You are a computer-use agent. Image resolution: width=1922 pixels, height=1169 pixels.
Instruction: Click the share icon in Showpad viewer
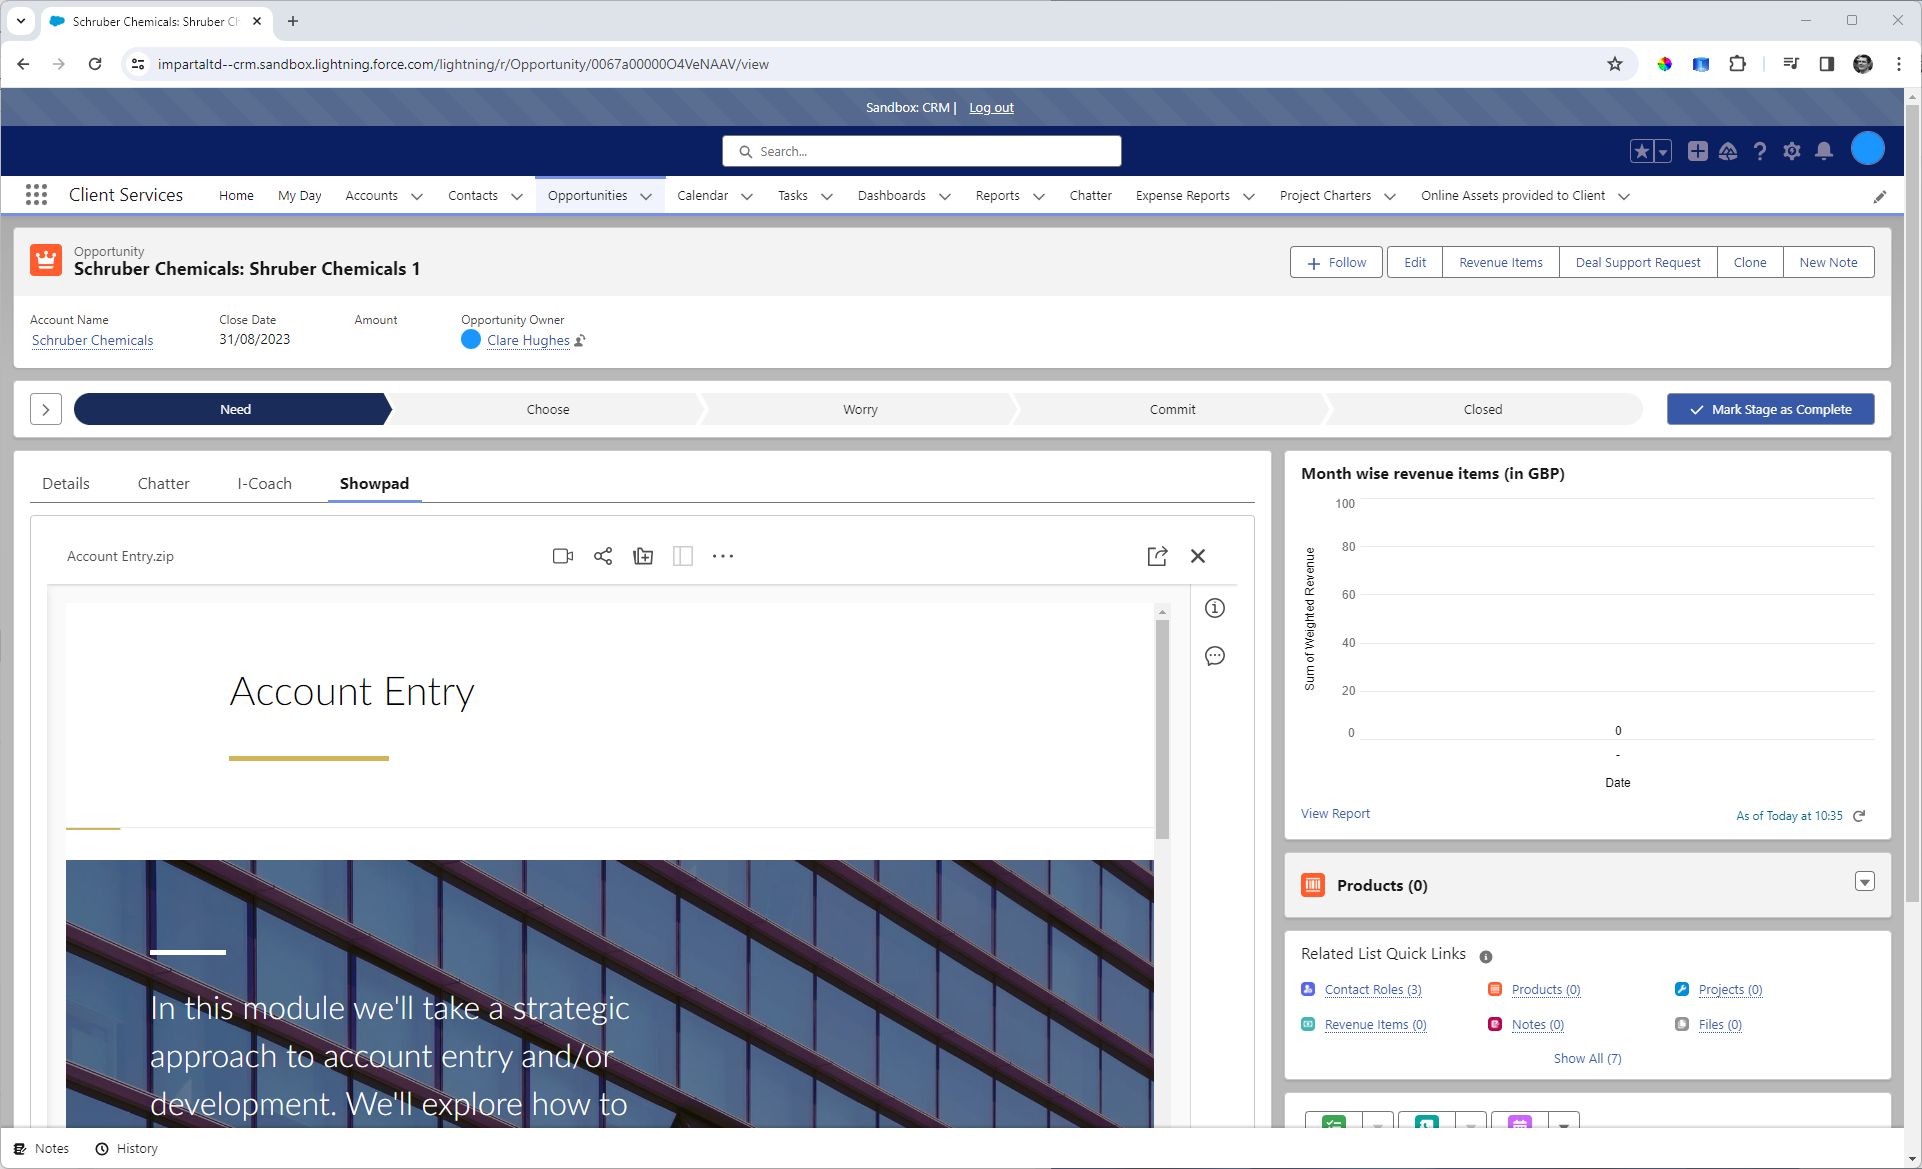[x=603, y=556]
